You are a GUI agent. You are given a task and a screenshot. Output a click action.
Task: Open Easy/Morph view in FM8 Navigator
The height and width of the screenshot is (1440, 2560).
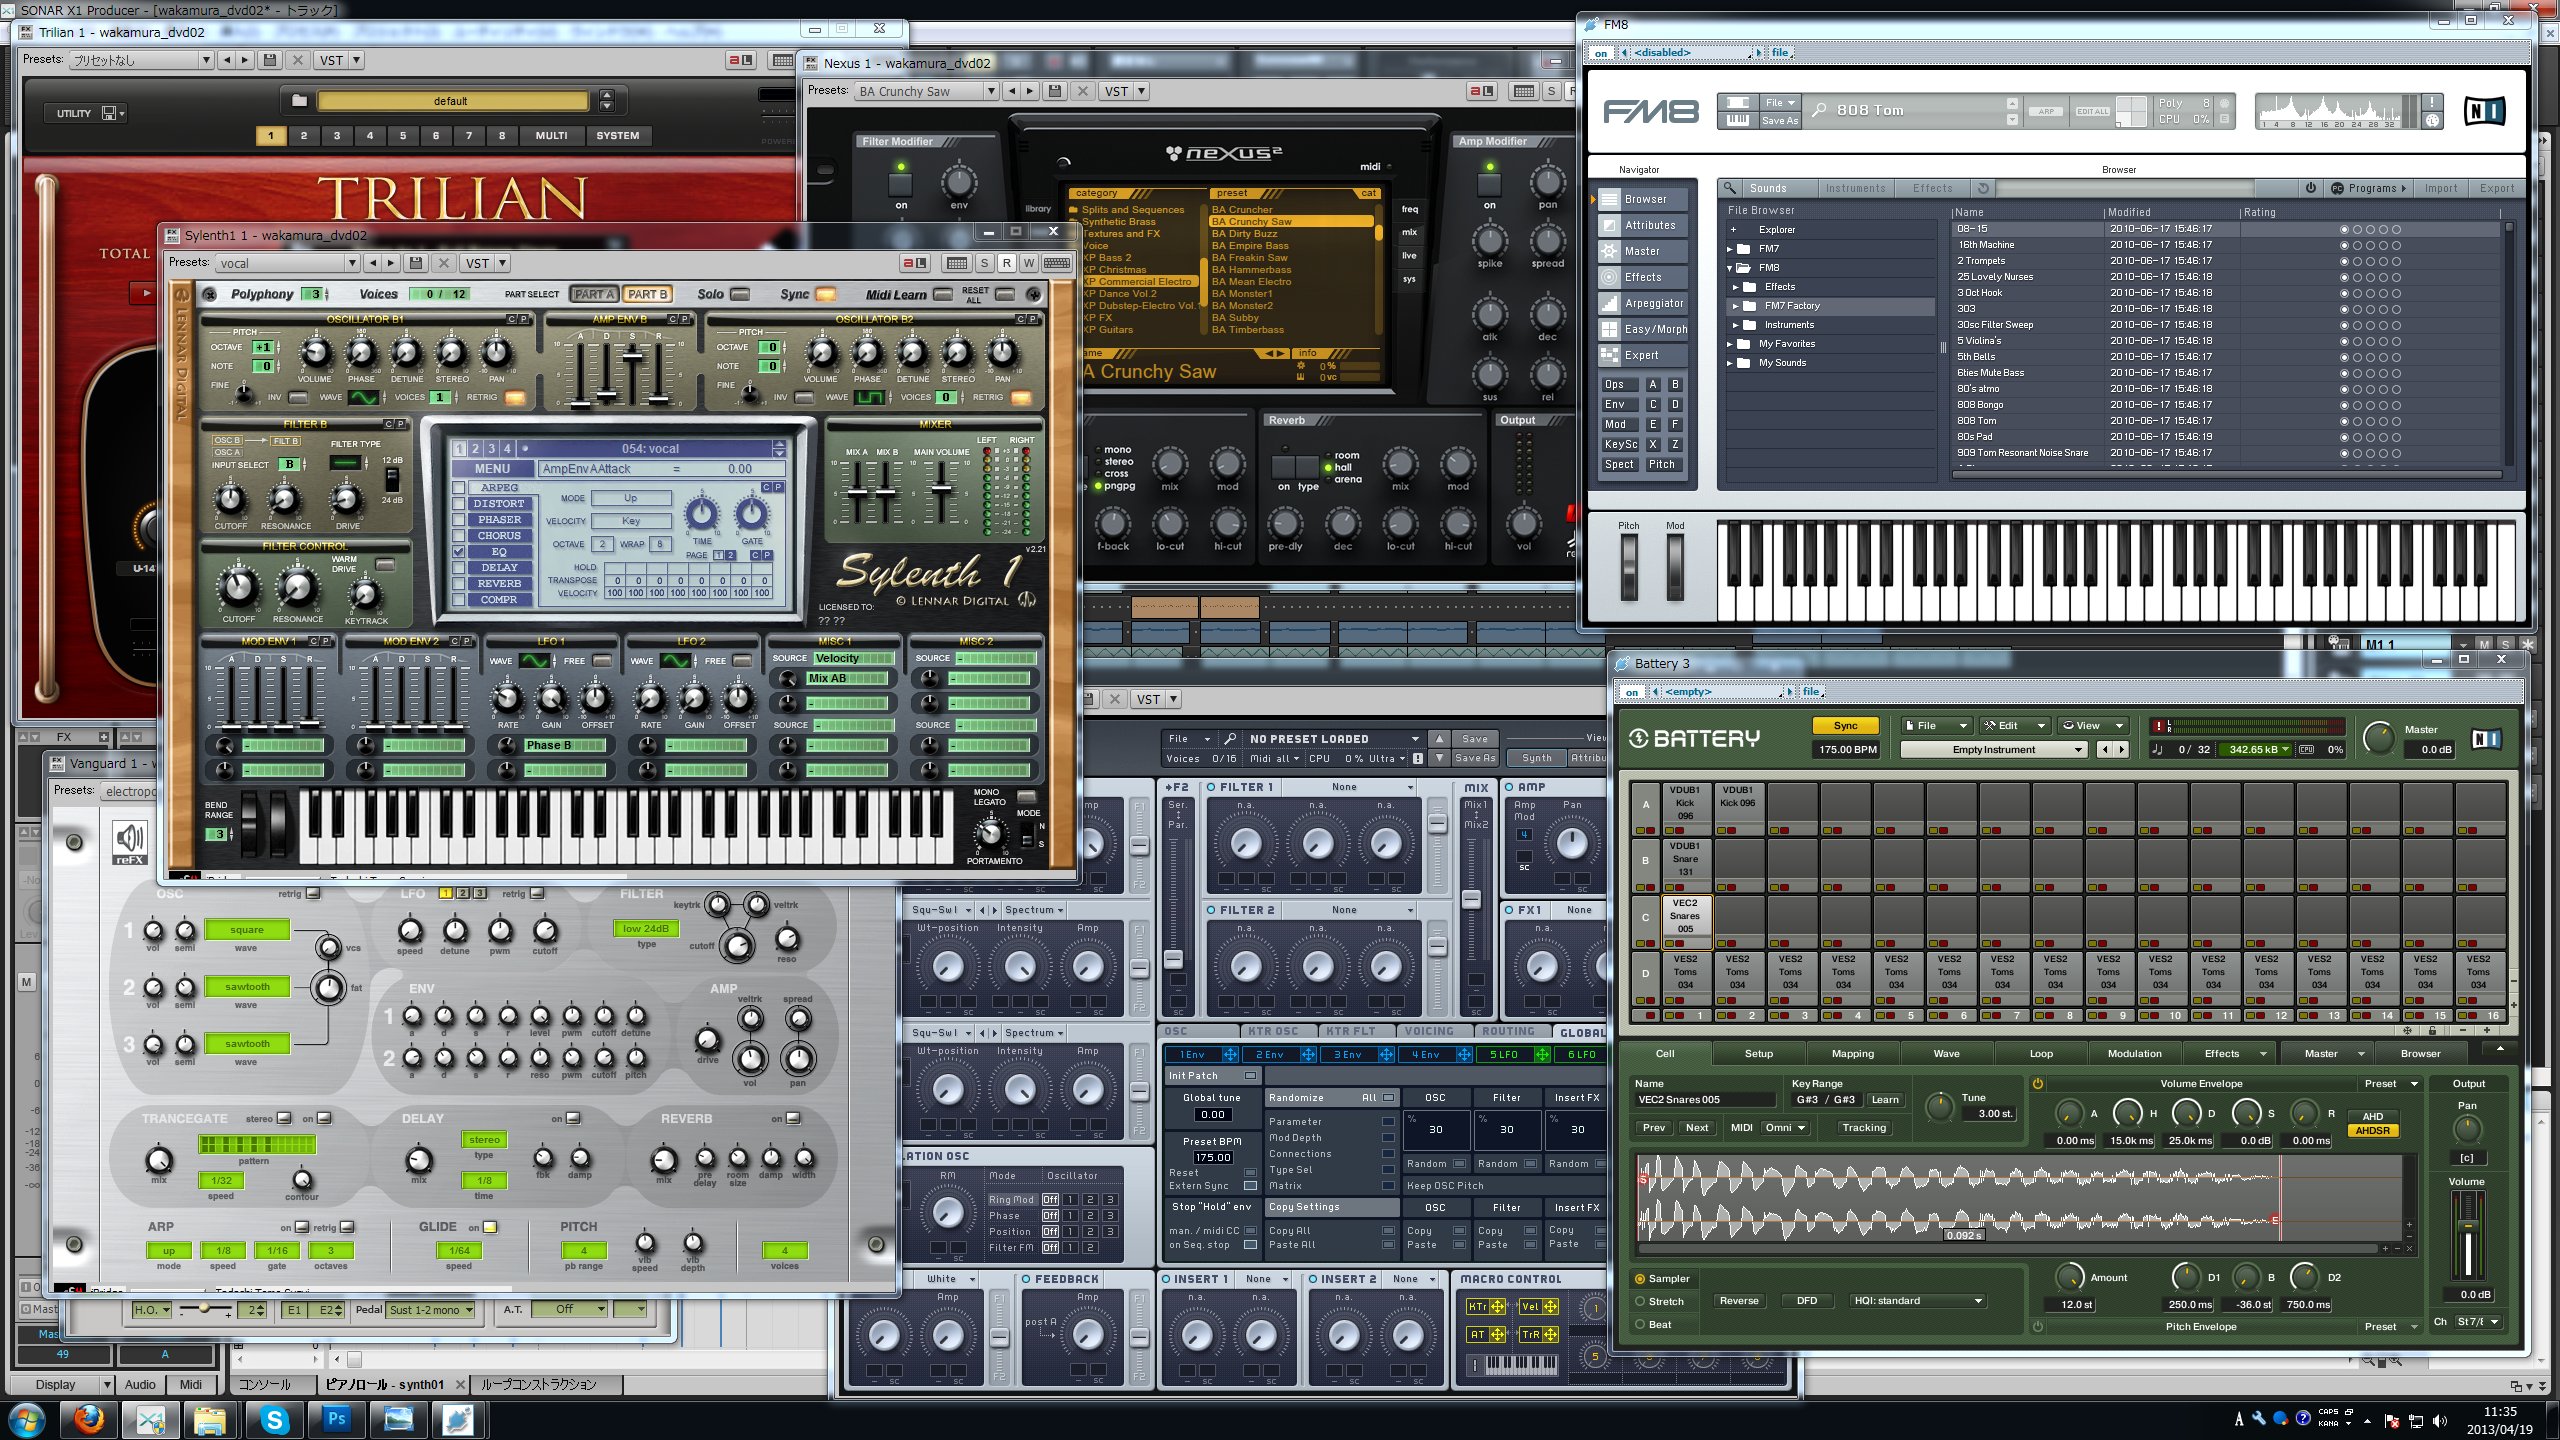coord(1643,329)
